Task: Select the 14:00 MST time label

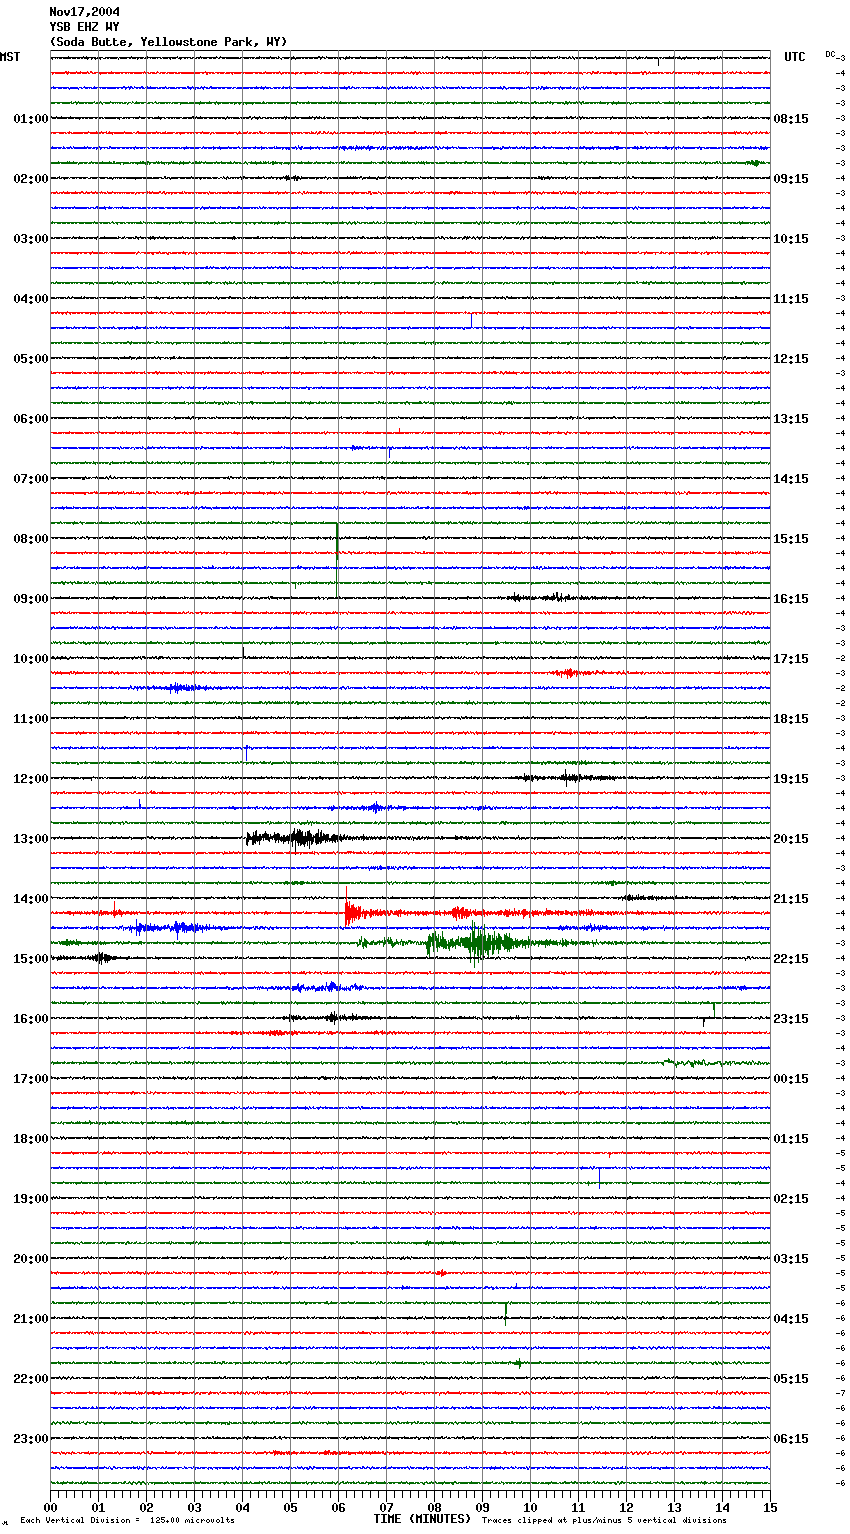Action: [30, 899]
